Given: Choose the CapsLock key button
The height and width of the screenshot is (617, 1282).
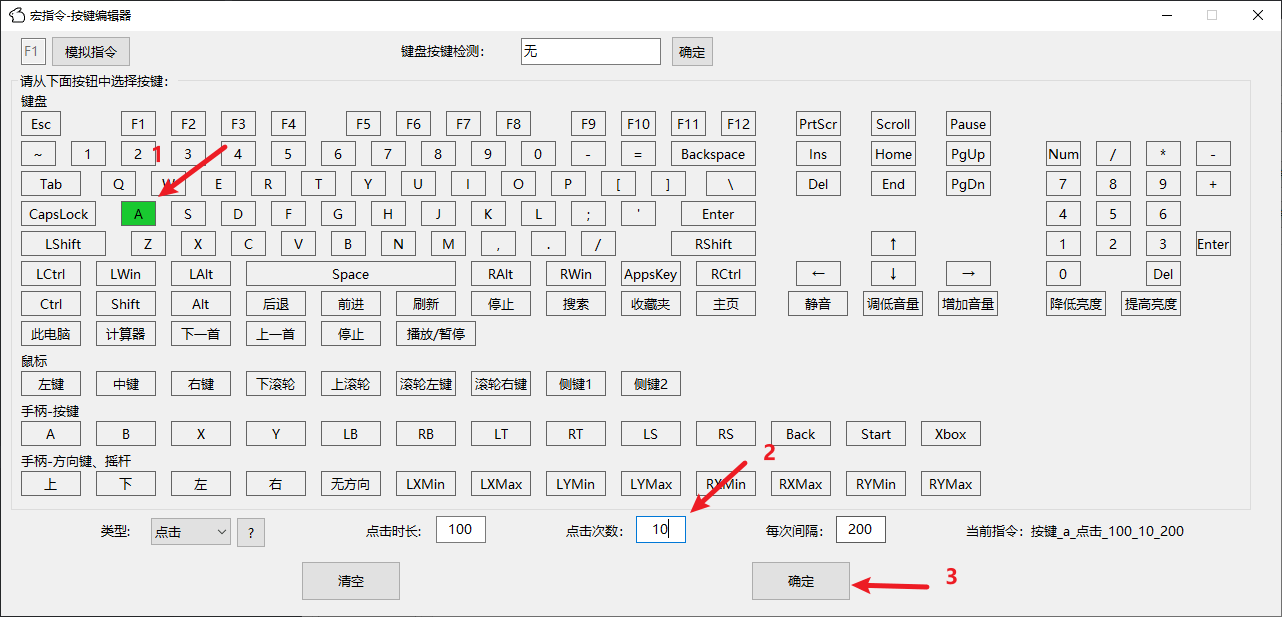Looking at the screenshot, I should click(x=58, y=214).
